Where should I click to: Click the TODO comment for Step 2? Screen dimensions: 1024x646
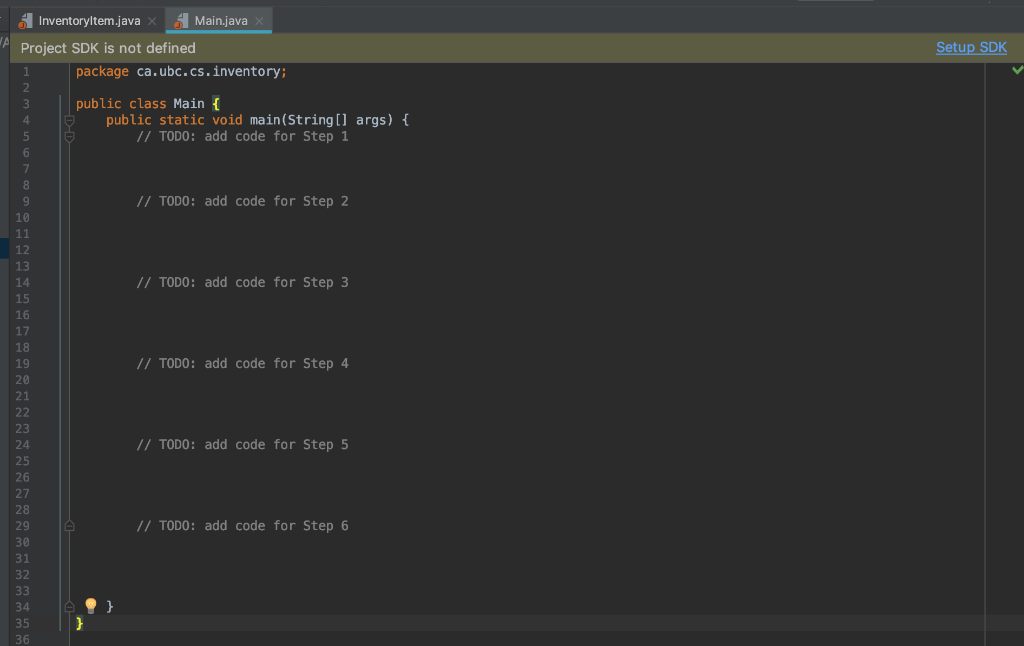coord(242,201)
